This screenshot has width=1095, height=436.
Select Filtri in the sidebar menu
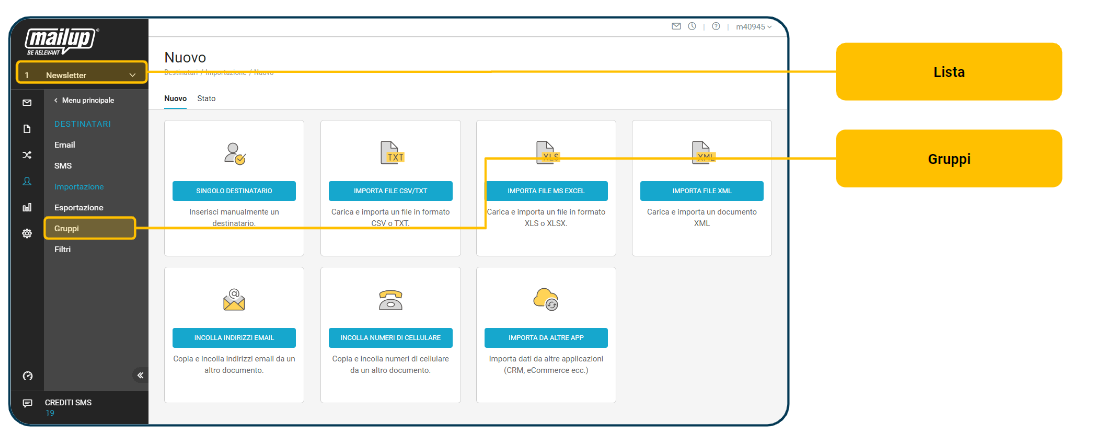pos(63,249)
